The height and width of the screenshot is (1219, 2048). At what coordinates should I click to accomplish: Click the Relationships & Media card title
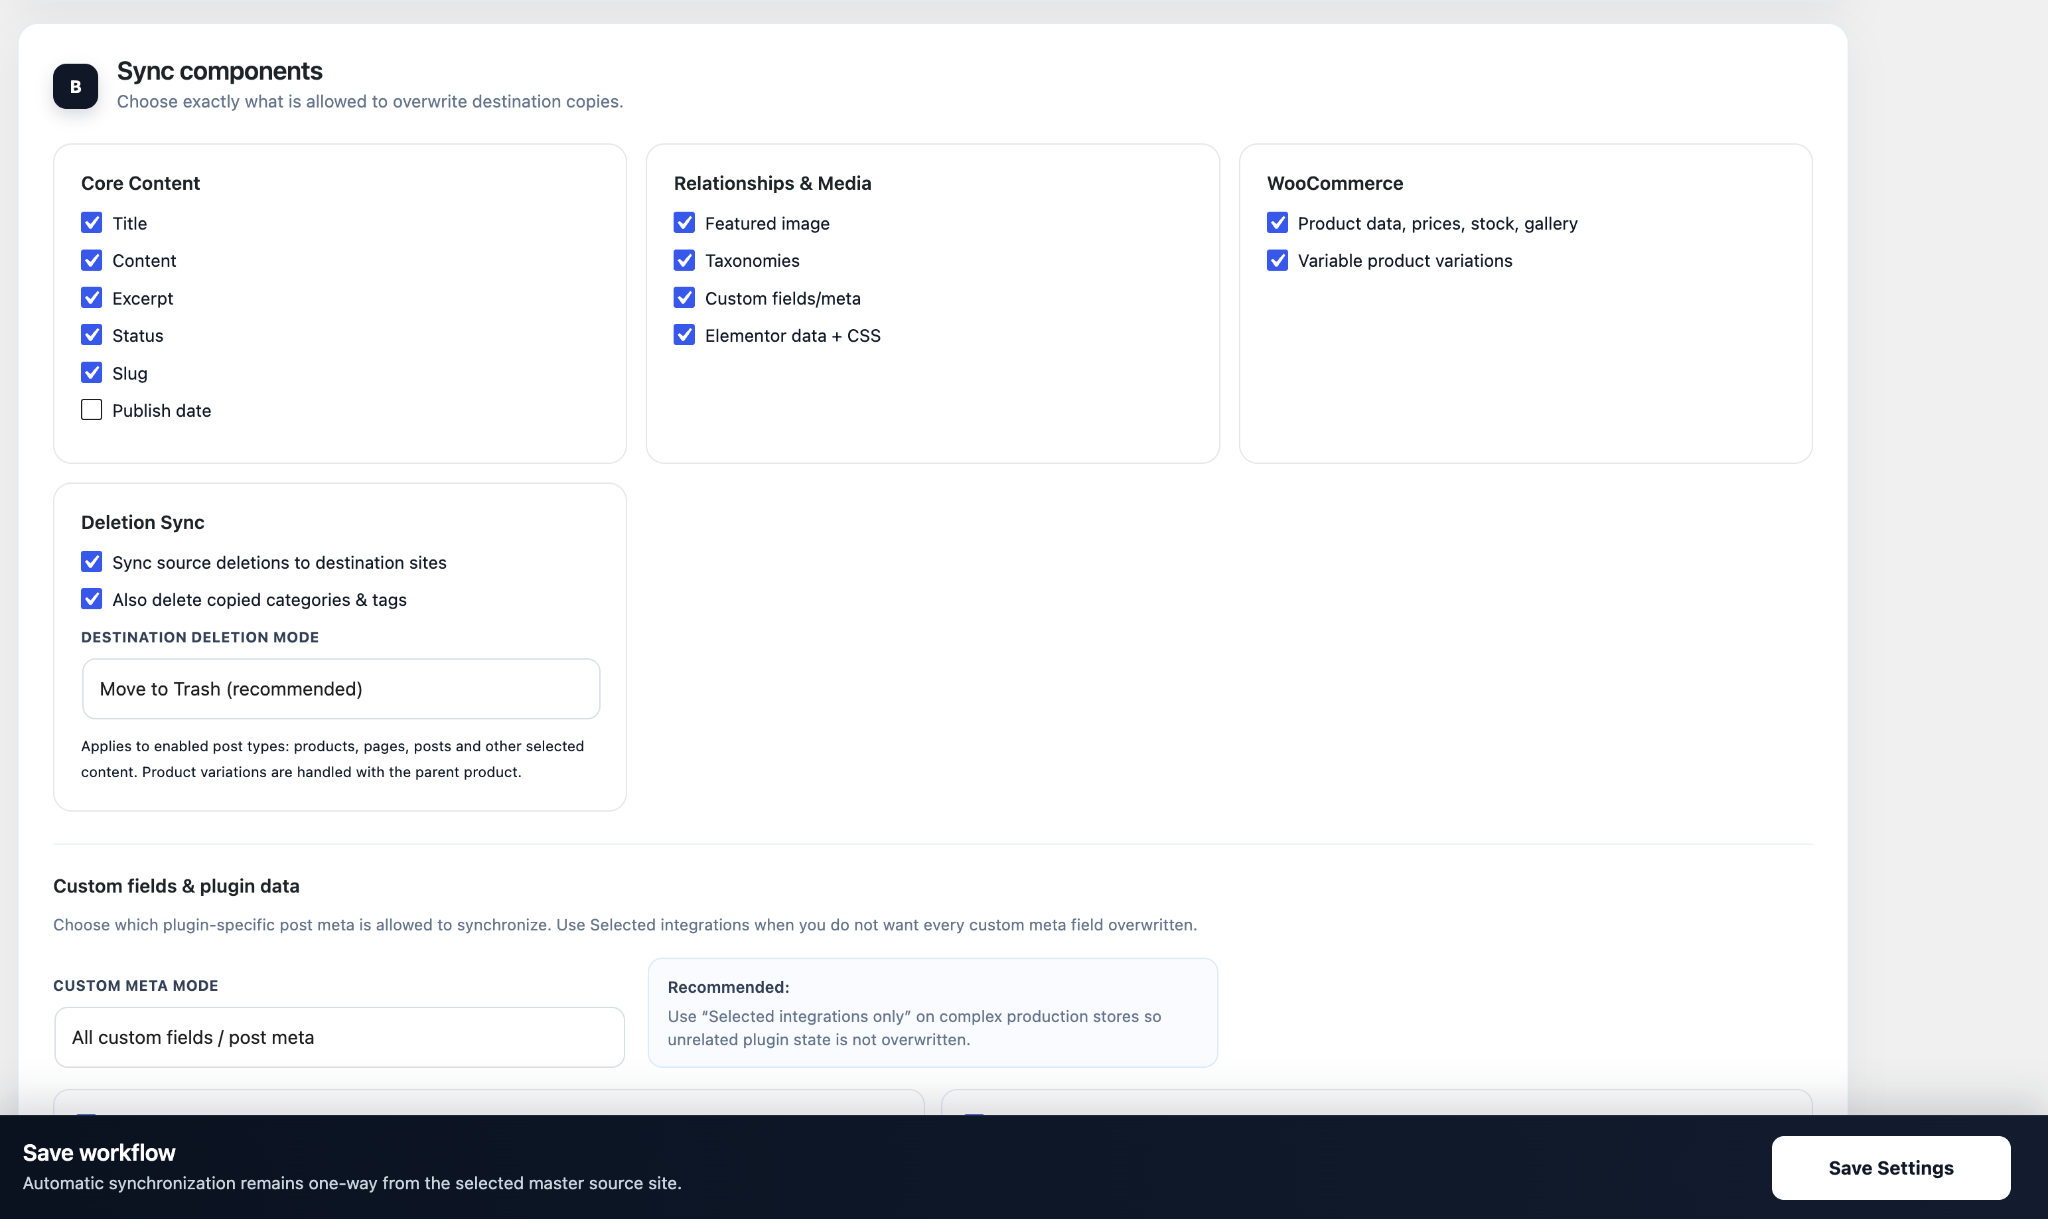[772, 183]
